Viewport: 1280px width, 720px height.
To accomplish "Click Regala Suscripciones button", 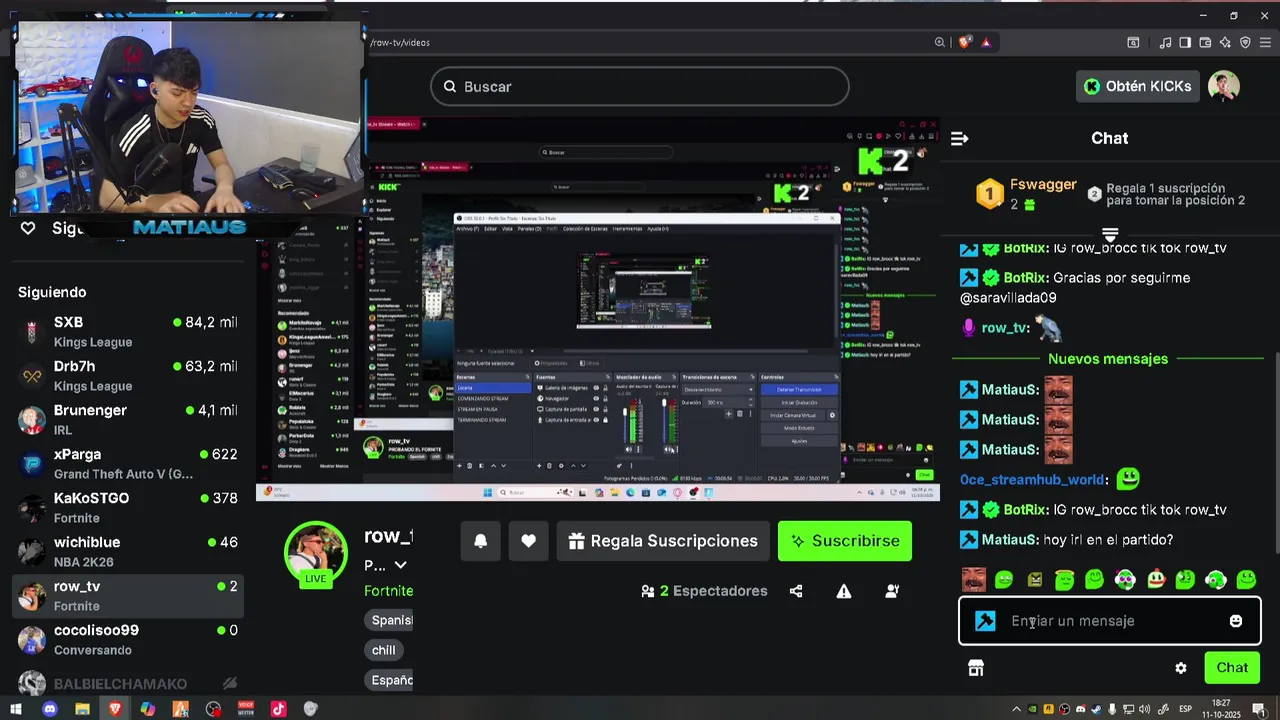I will 663,541.
